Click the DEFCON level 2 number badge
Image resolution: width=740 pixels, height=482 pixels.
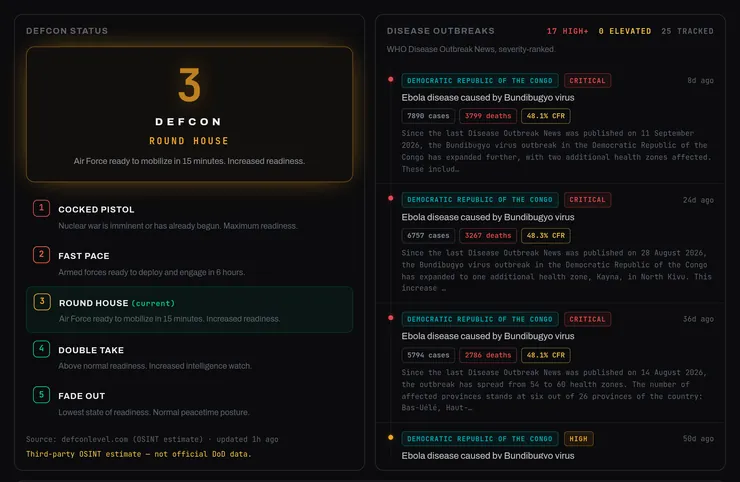pos(42,254)
